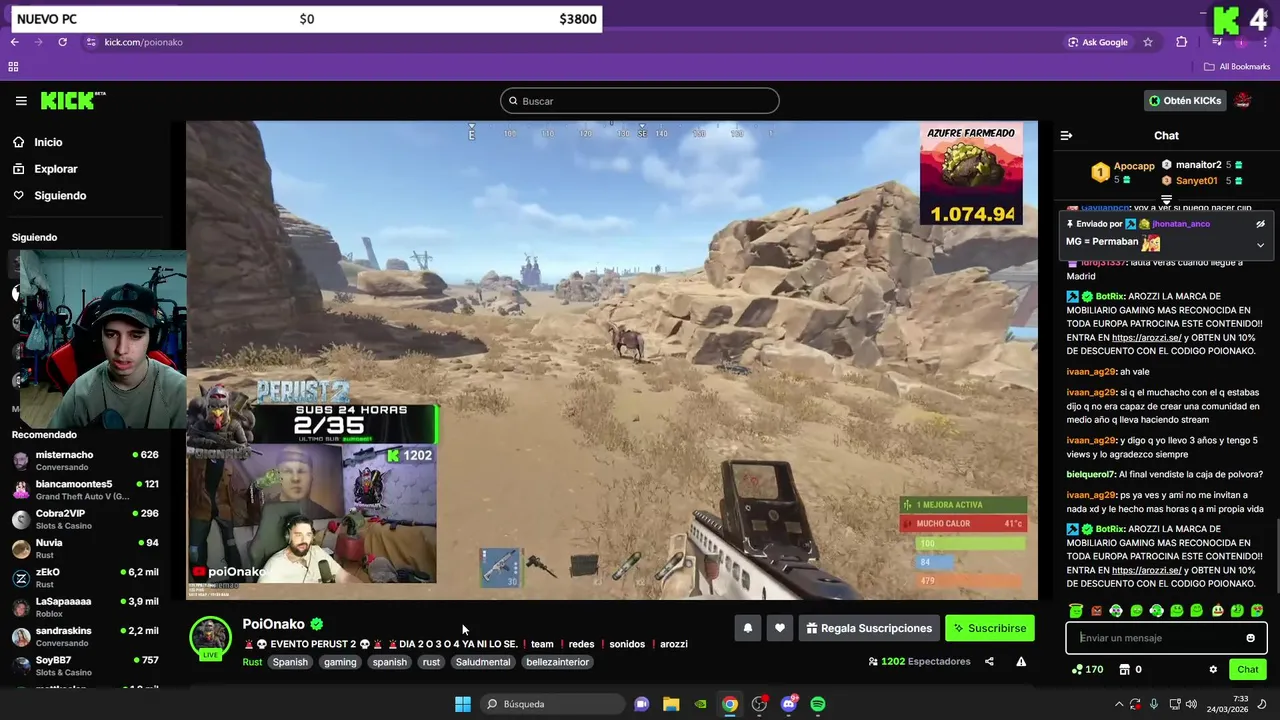The height and width of the screenshot is (720, 1280).
Task: Bookmark this page with the star icon
Action: [x=1148, y=42]
